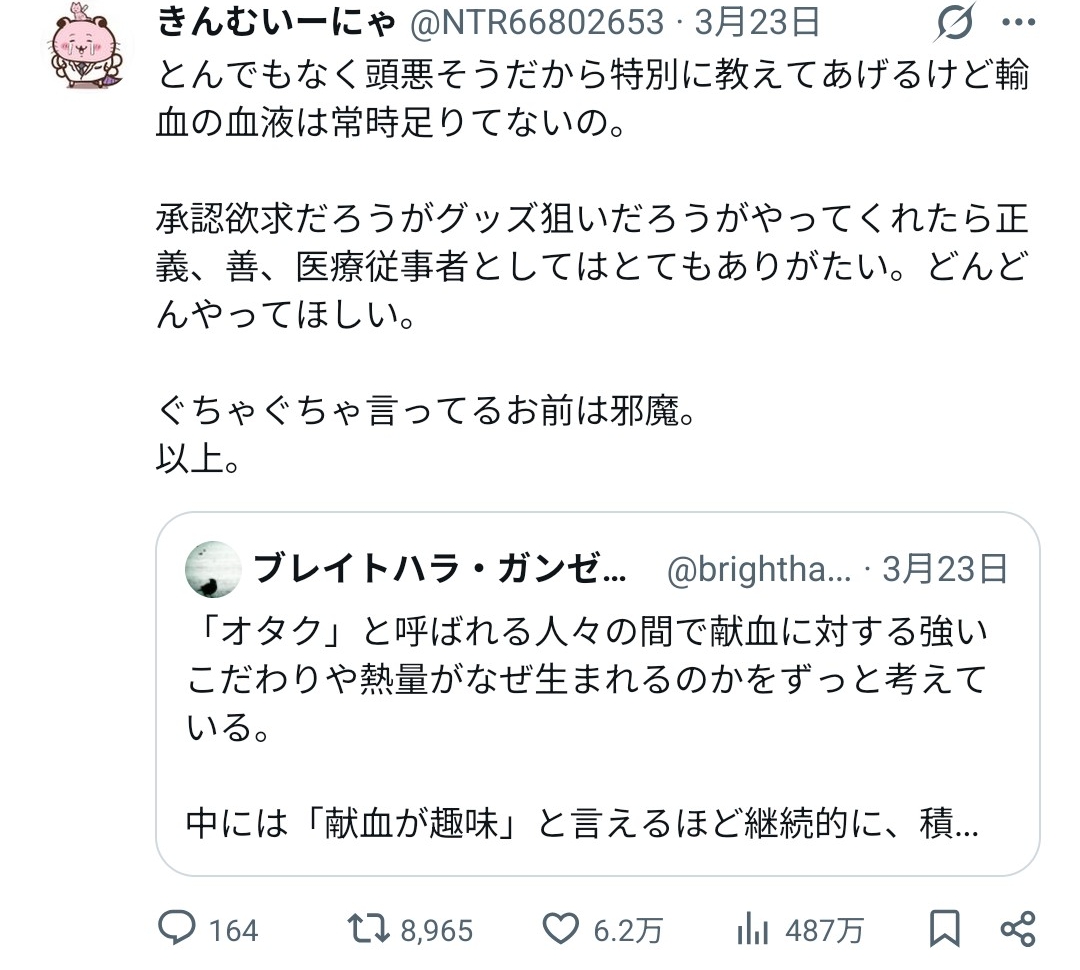The image size is (1080, 970).
Task: Share the tweet via share icon
Action: point(1017,929)
